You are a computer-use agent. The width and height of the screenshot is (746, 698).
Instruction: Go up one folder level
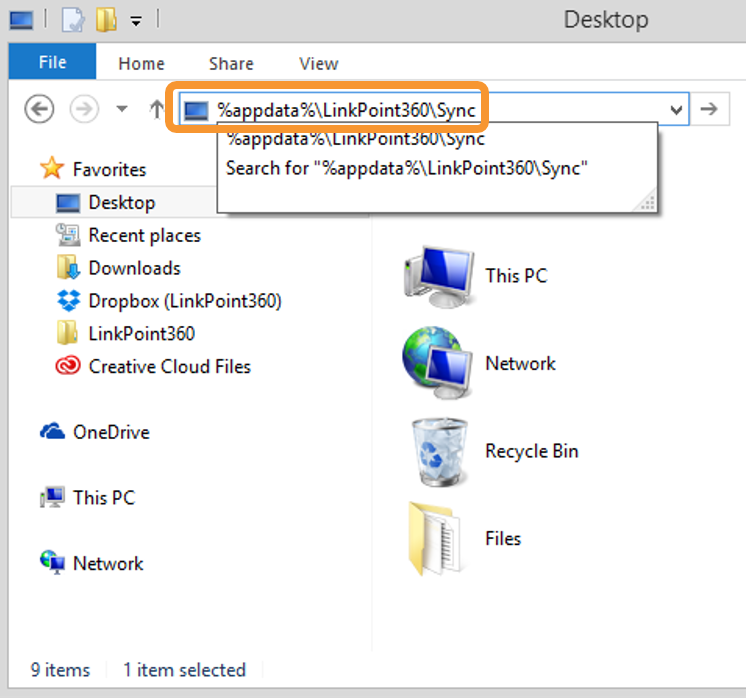[156, 109]
